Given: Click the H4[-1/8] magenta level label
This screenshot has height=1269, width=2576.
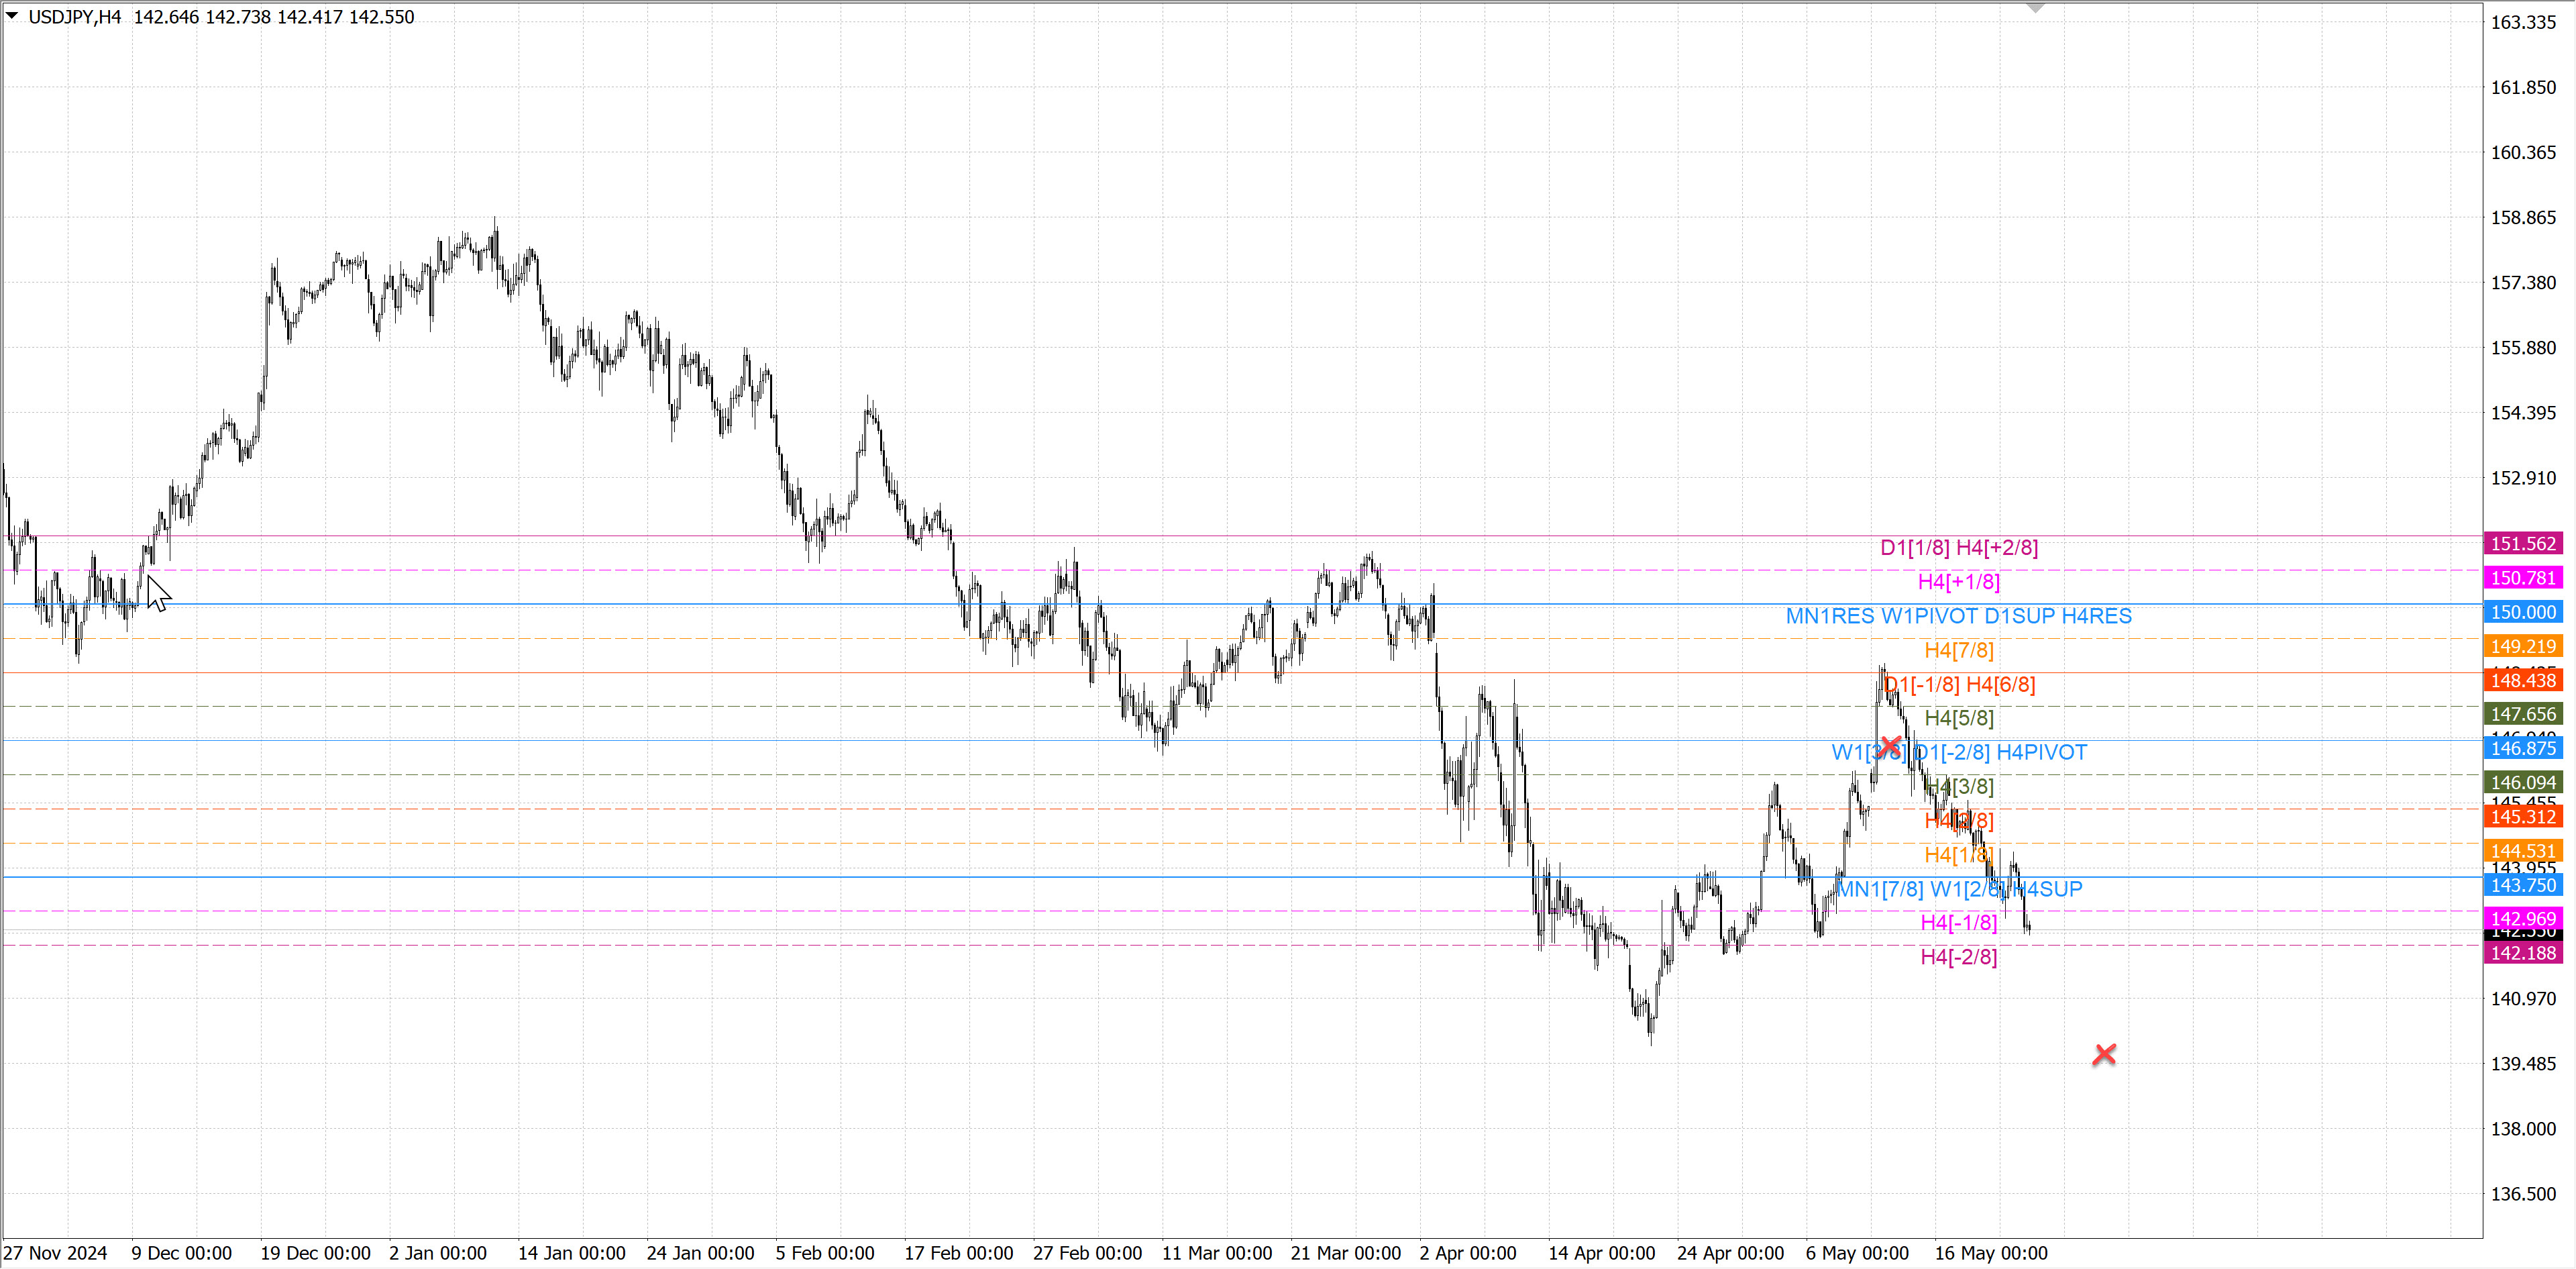Looking at the screenshot, I should (1958, 922).
